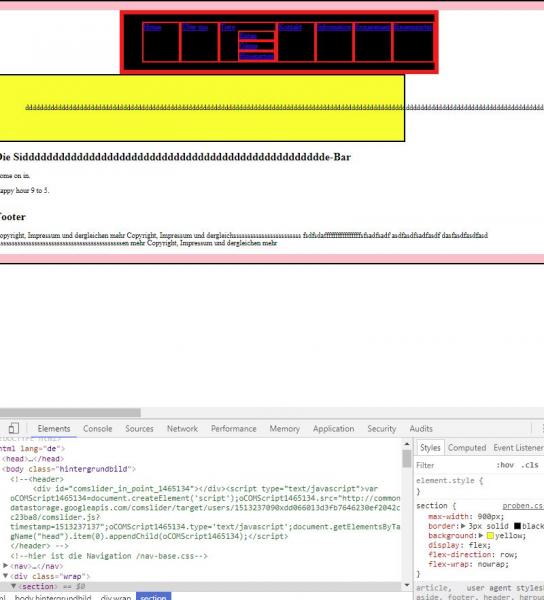Toggle the device toolbar icon in DevTools

tap(13, 428)
